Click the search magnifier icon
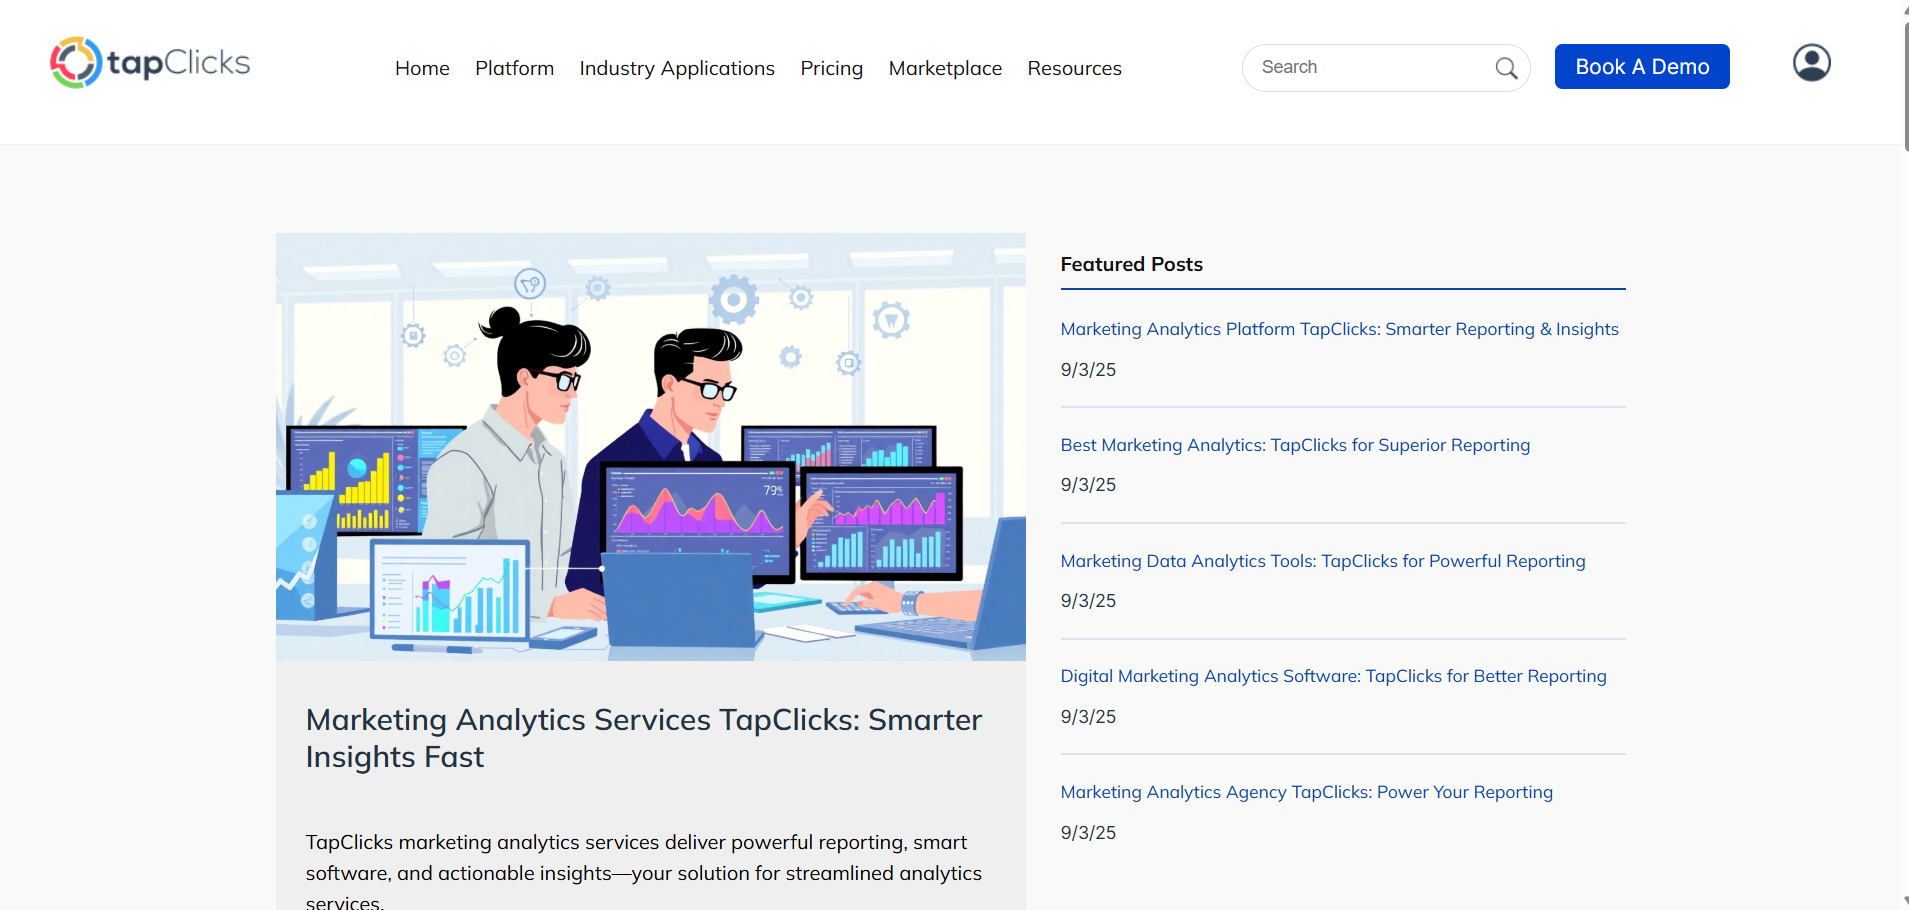Viewport: 1909px width, 910px height. point(1506,68)
